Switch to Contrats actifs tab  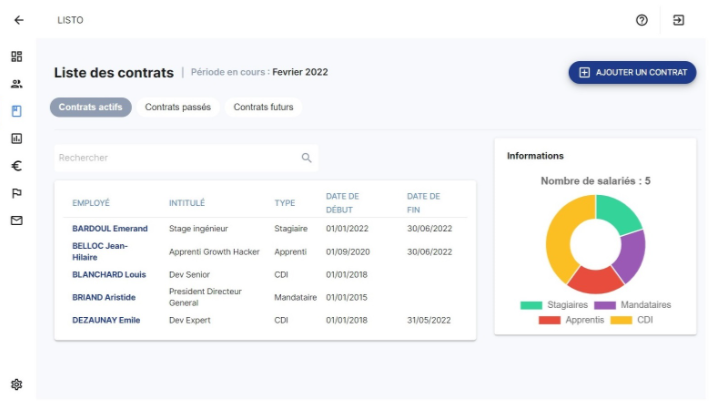click(90, 107)
